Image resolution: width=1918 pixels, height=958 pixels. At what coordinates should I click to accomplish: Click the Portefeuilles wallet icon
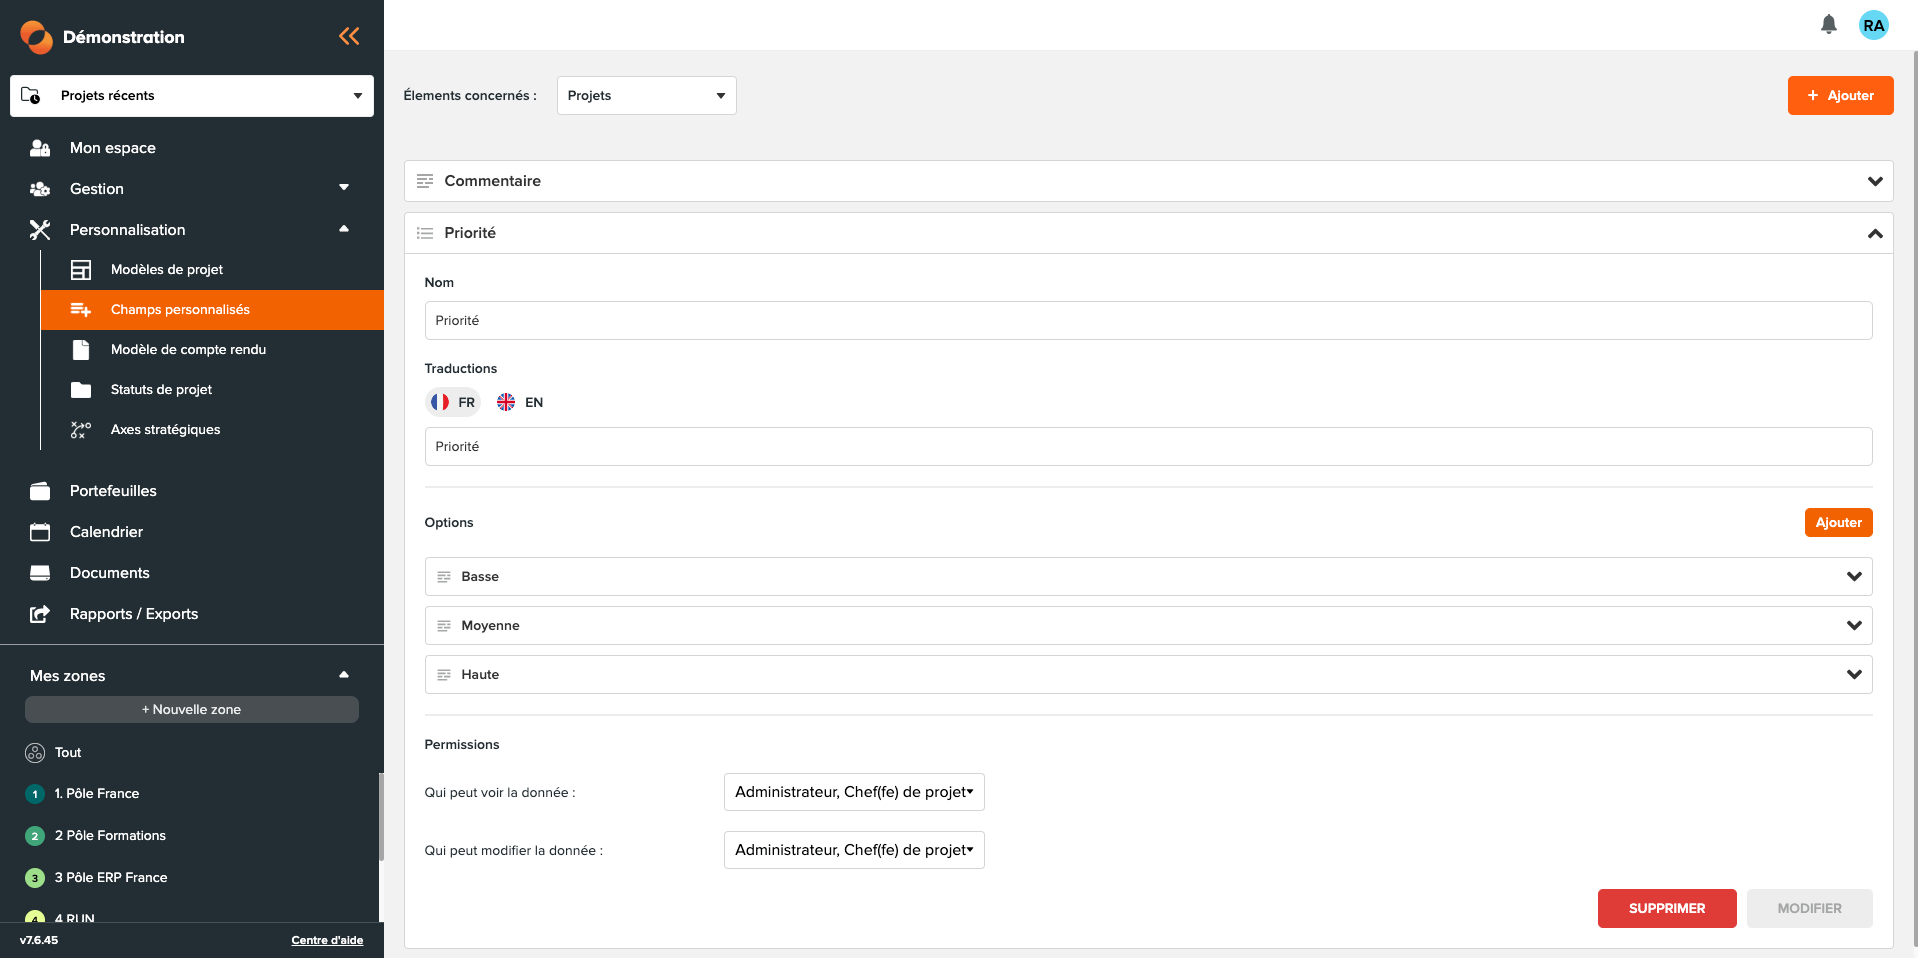point(40,491)
